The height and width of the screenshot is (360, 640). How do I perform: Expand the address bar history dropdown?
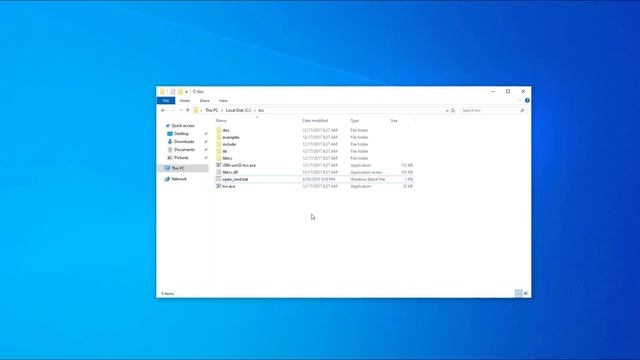coord(447,110)
